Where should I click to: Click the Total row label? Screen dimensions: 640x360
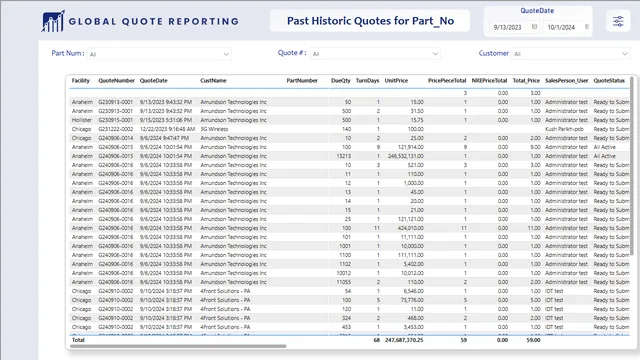78,340
